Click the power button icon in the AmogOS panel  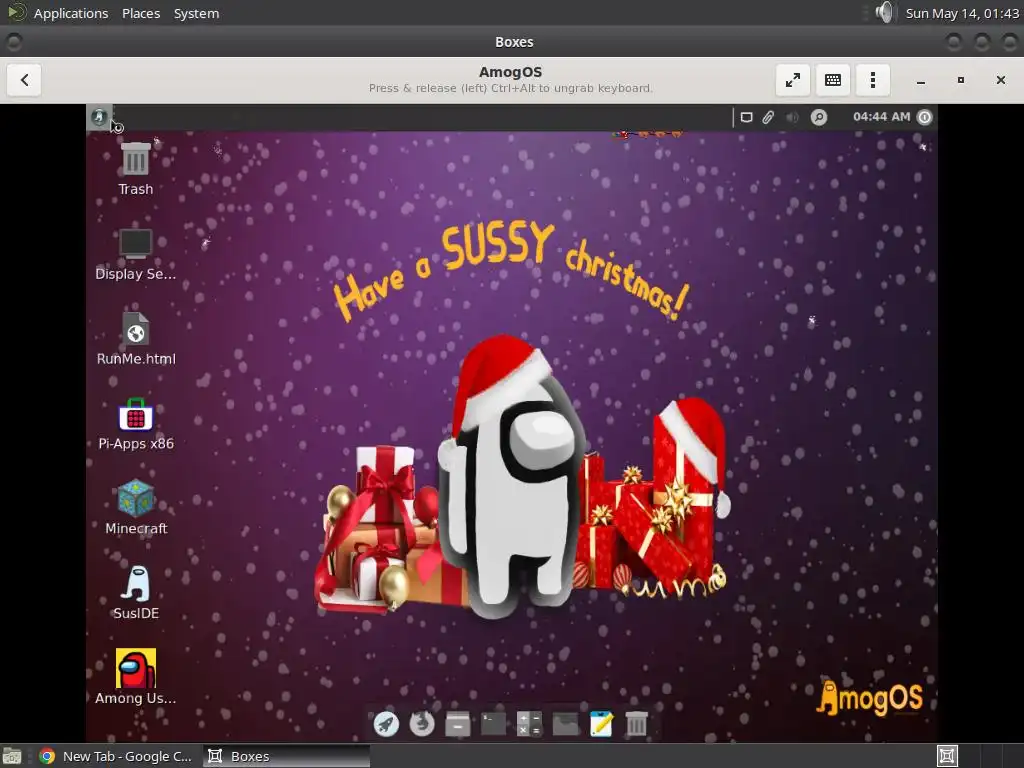point(925,117)
